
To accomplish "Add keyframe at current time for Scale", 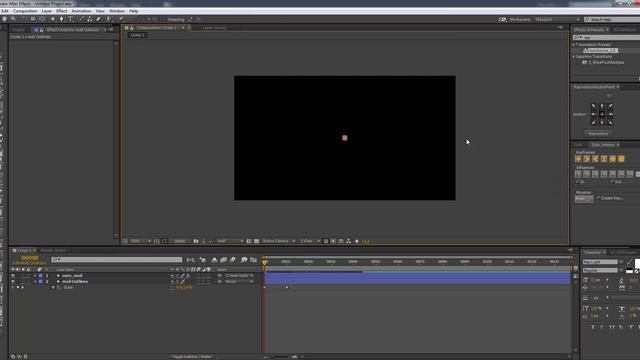I will (18, 287).
